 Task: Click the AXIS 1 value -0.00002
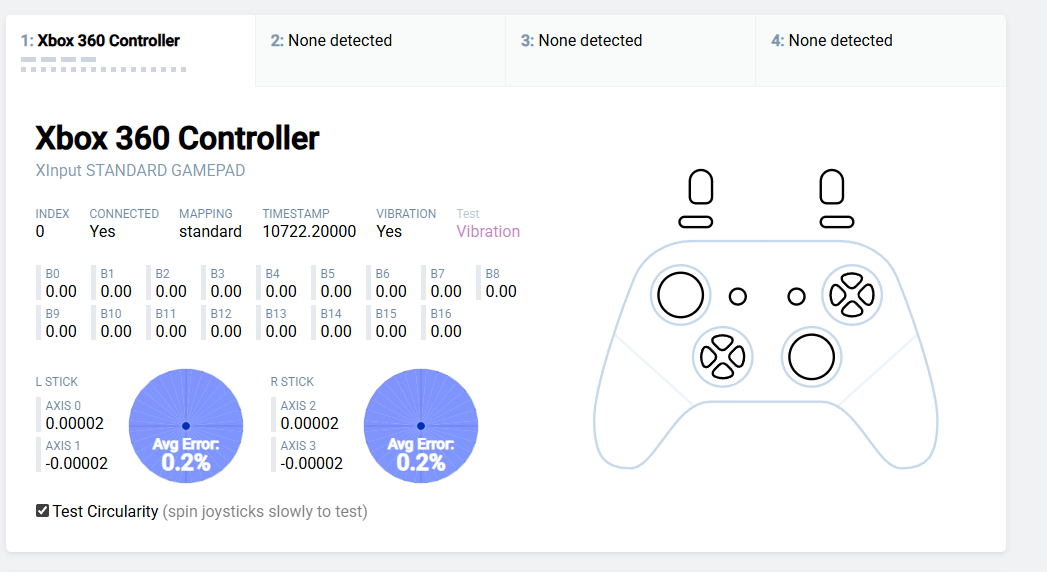pos(76,464)
